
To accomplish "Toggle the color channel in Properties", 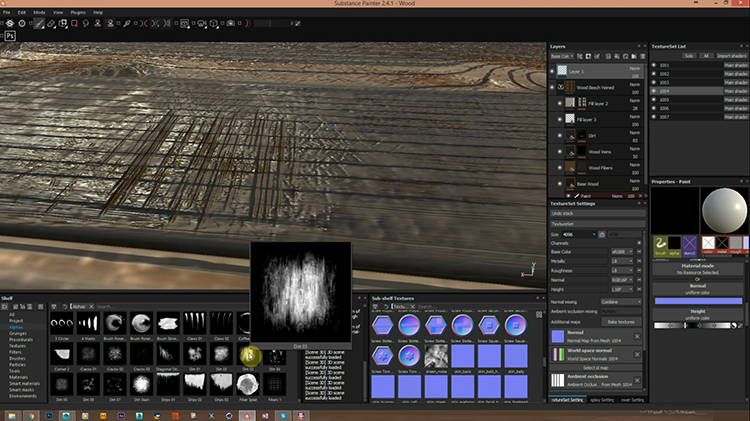I will [x=708, y=243].
